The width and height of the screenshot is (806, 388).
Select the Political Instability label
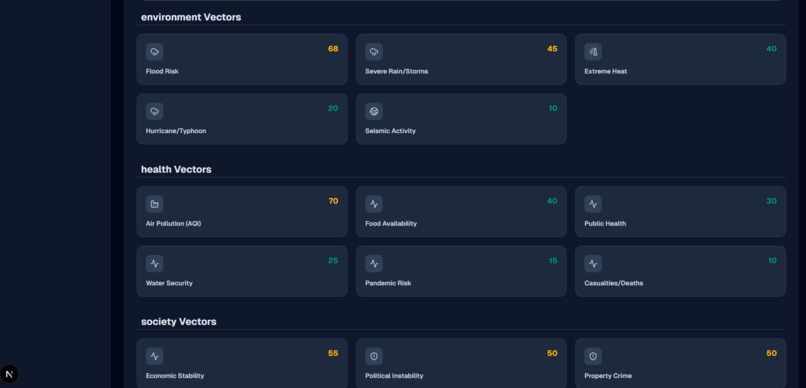coord(394,376)
